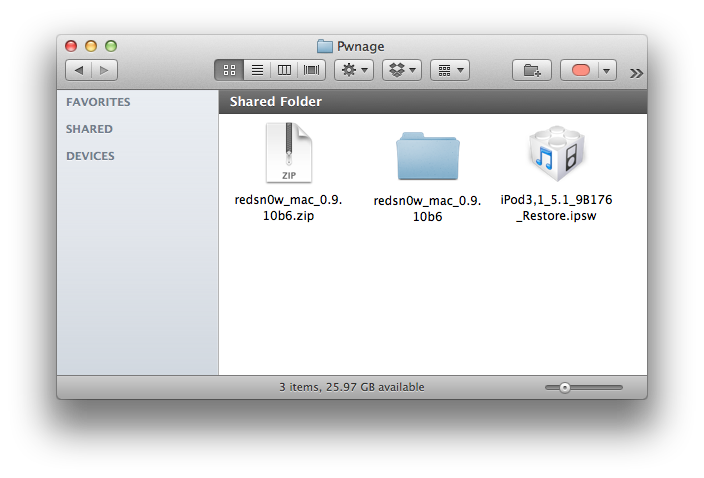Select the redsn0w_mac_0.9.10b6 folder icon
The image size is (704, 478).
[x=428, y=156]
